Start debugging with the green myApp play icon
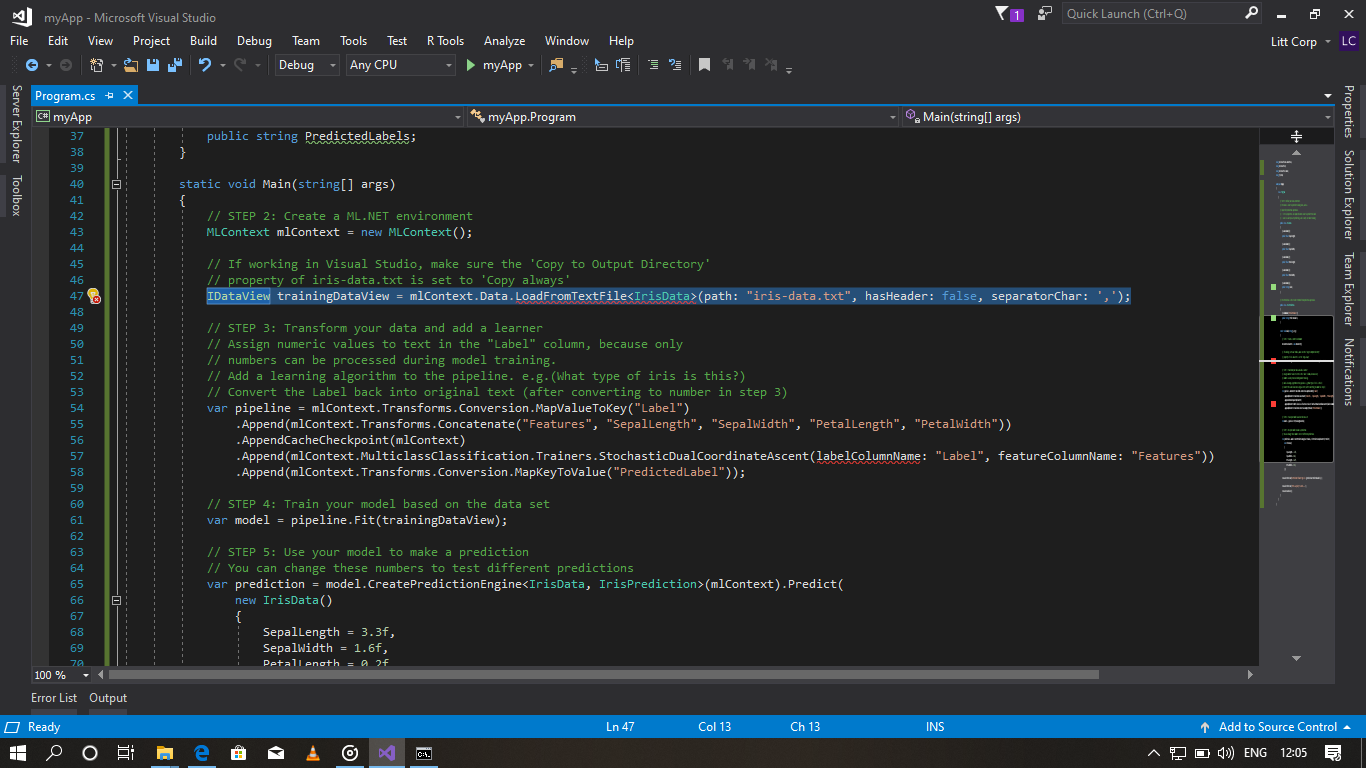This screenshot has height=768, width=1366. pos(471,65)
